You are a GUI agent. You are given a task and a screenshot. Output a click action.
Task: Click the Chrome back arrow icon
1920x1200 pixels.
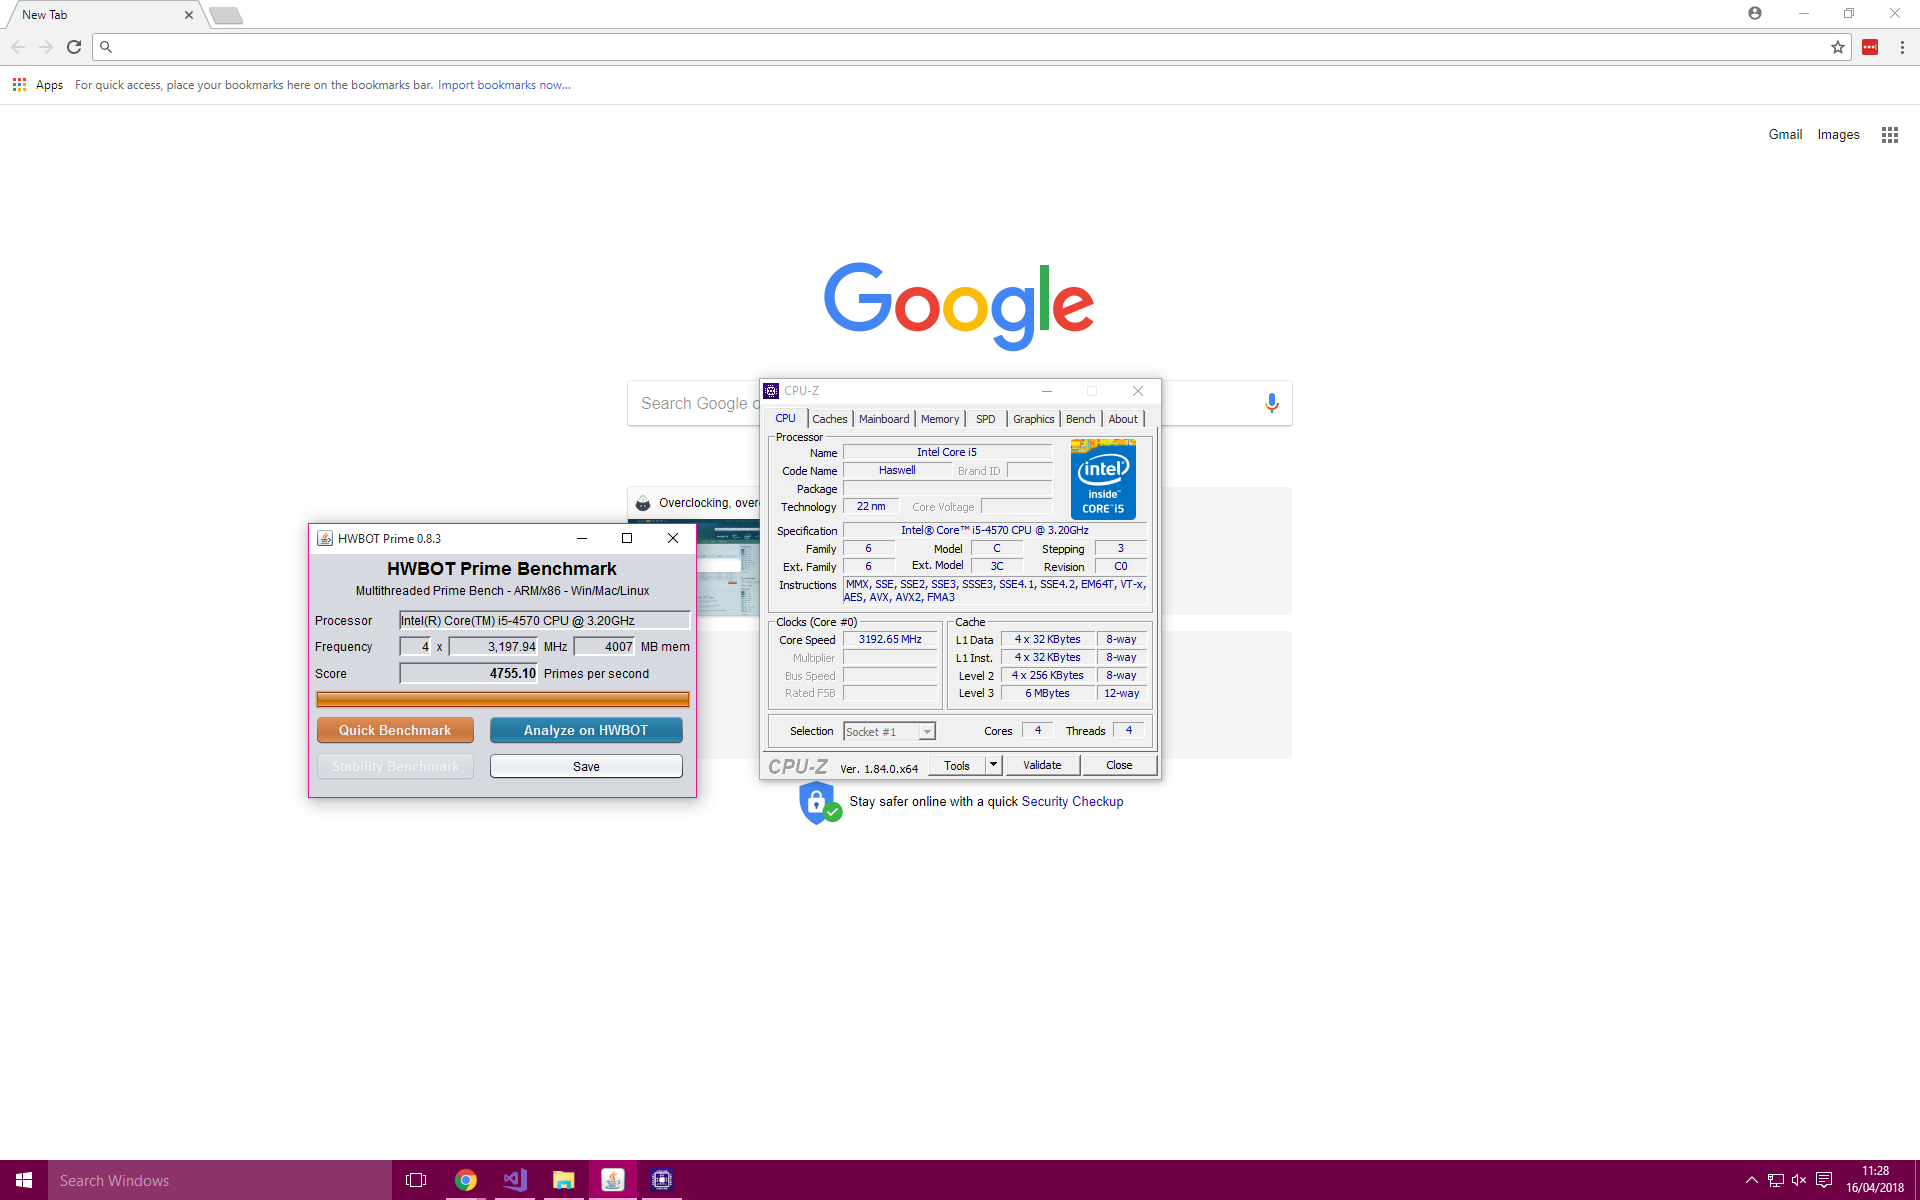(18, 47)
